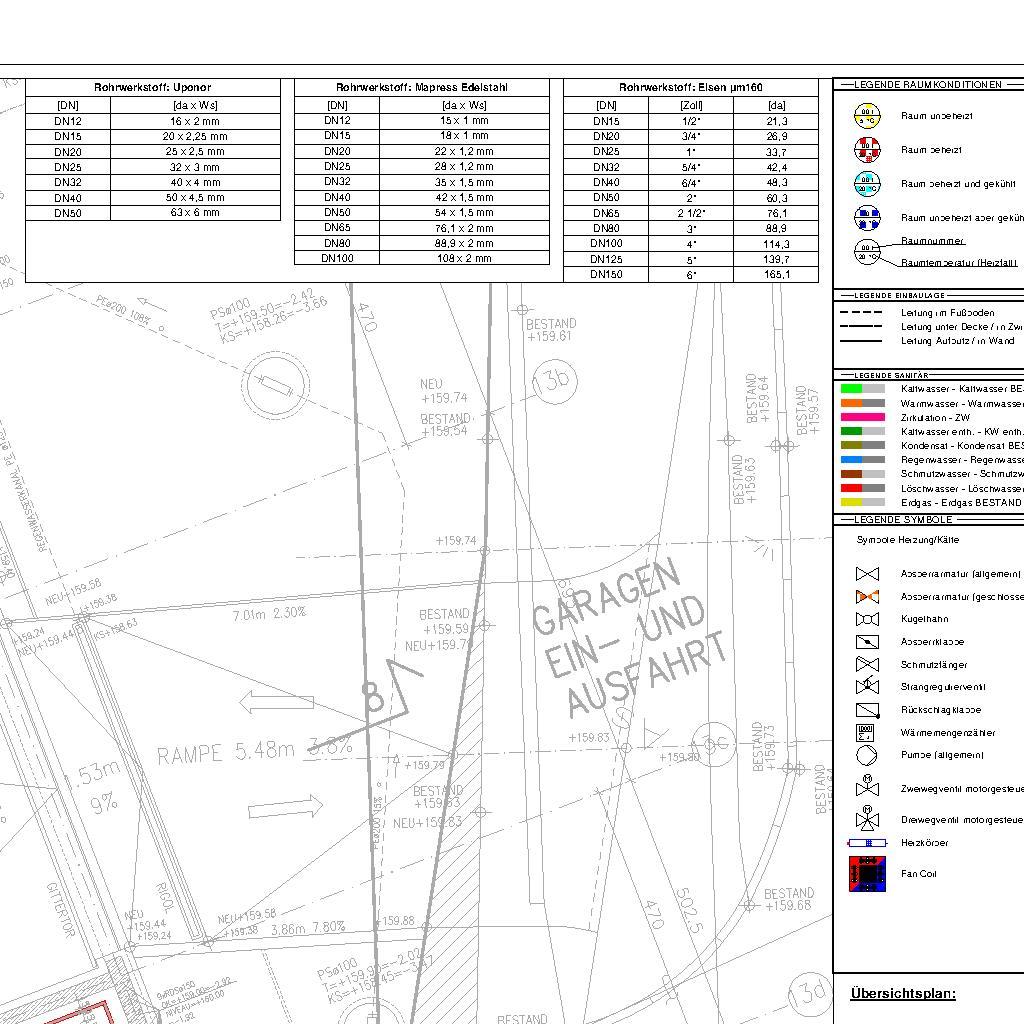The height and width of the screenshot is (1024, 1024).
Task: Click the yellow Raum unbeheizt symbol
Action: (x=866, y=116)
